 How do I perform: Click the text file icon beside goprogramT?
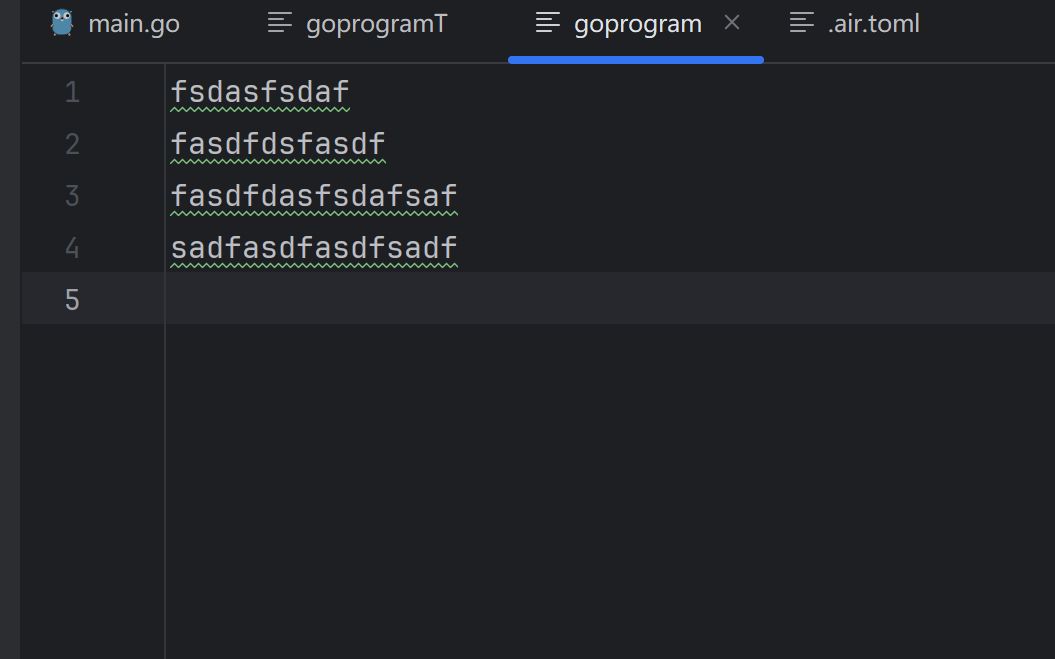pyautogui.click(x=280, y=23)
